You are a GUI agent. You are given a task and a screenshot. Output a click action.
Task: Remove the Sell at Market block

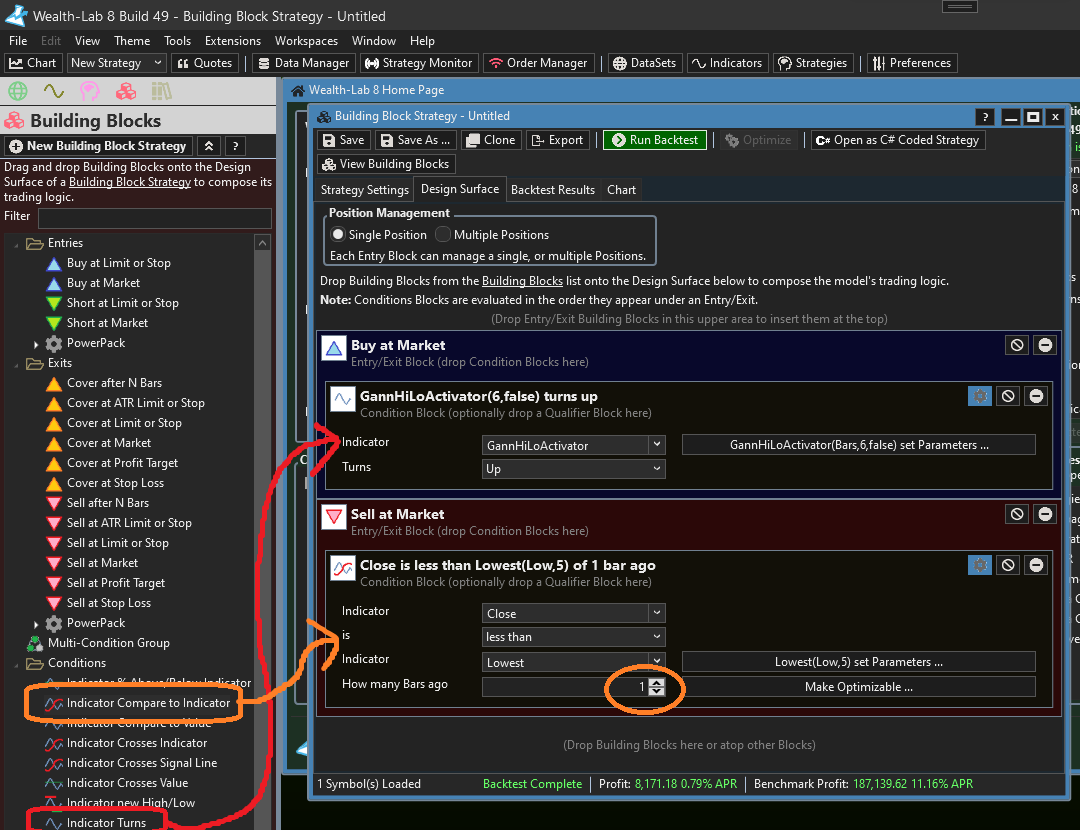coord(1045,514)
